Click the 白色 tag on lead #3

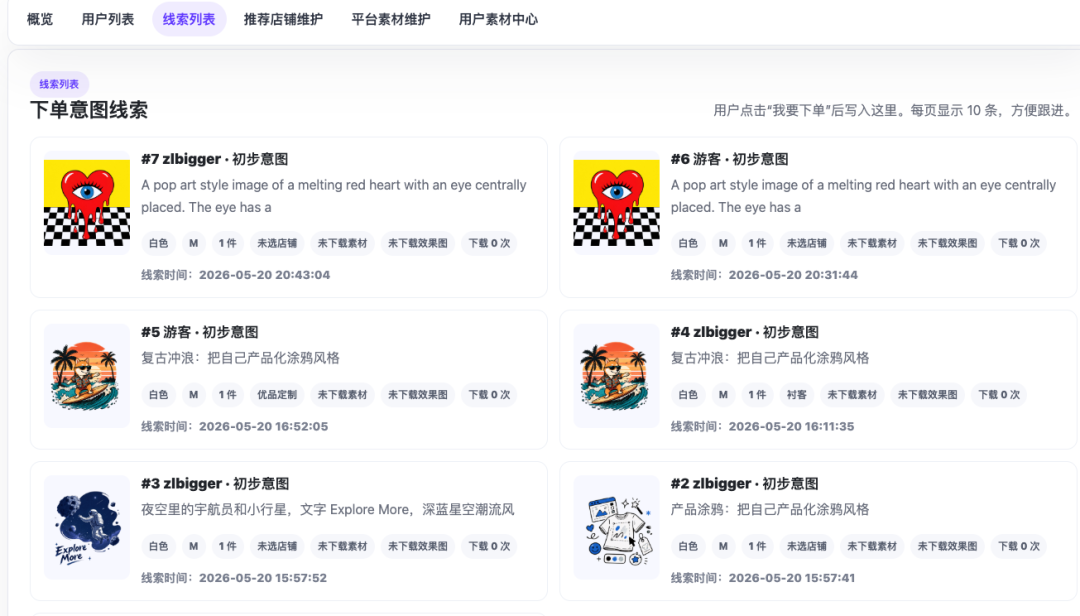click(x=158, y=546)
